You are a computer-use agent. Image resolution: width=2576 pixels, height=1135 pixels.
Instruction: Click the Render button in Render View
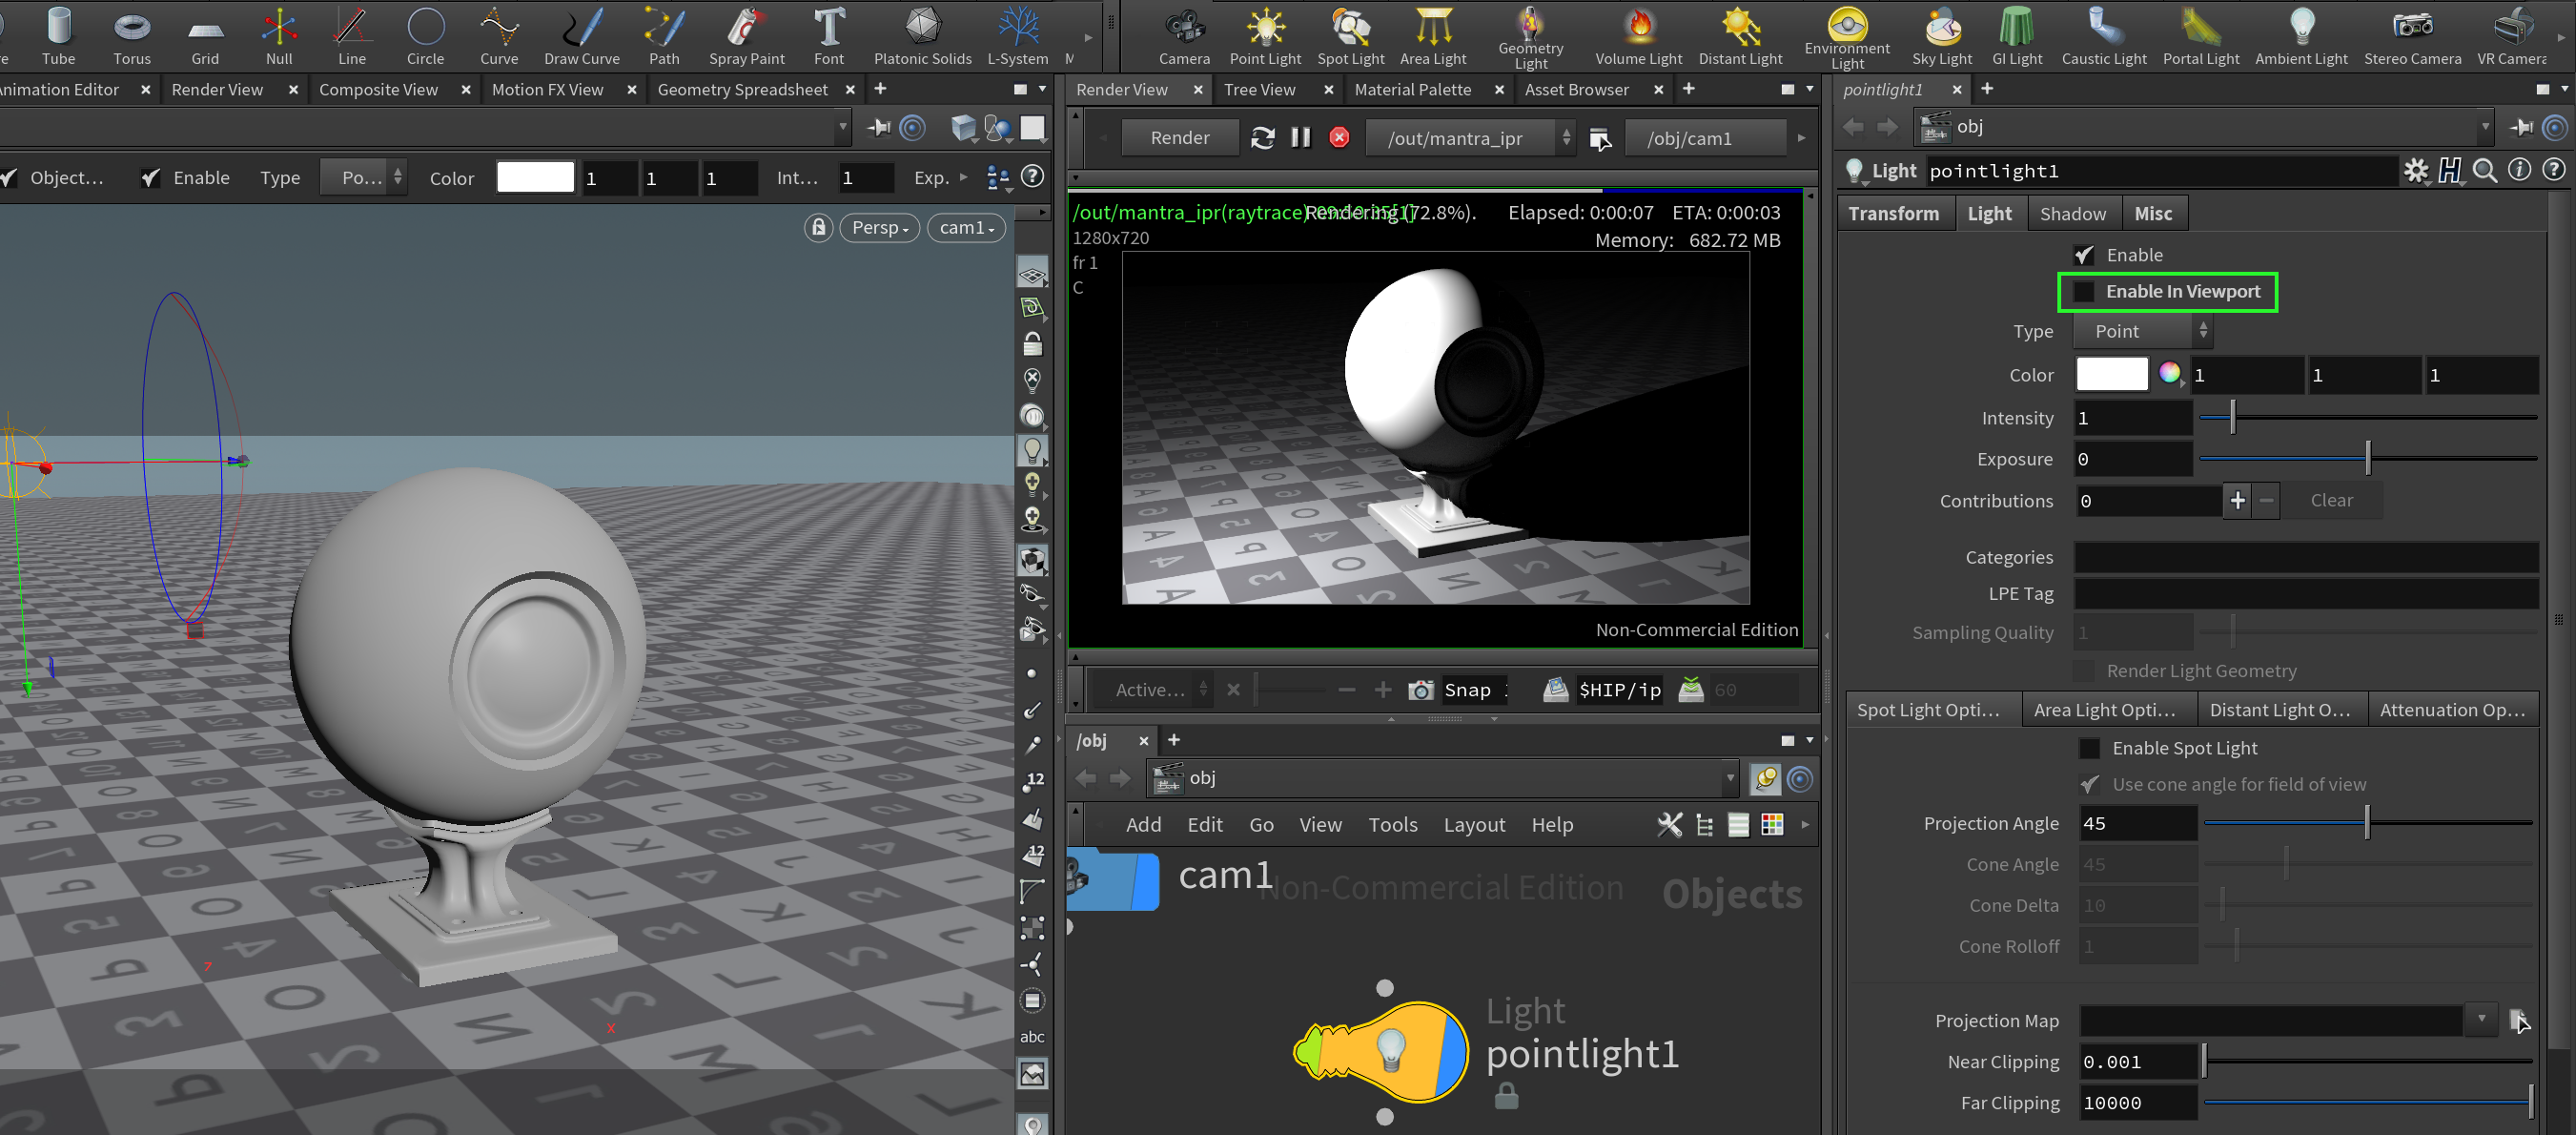[x=1180, y=137]
